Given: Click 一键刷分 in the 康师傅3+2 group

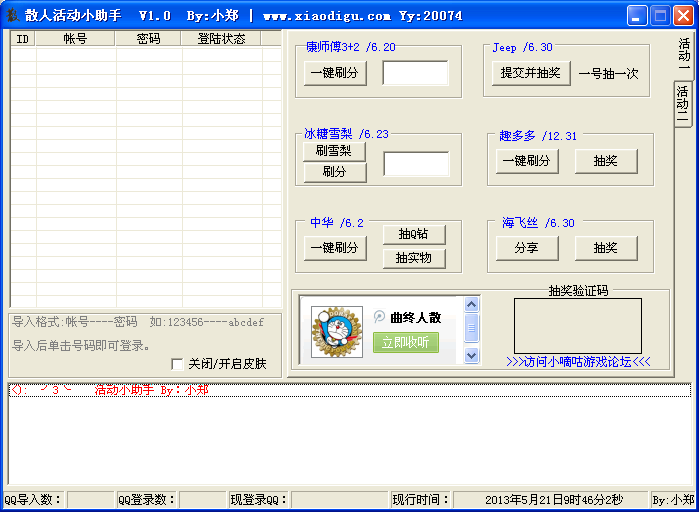Looking at the screenshot, I should click(335, 73).
